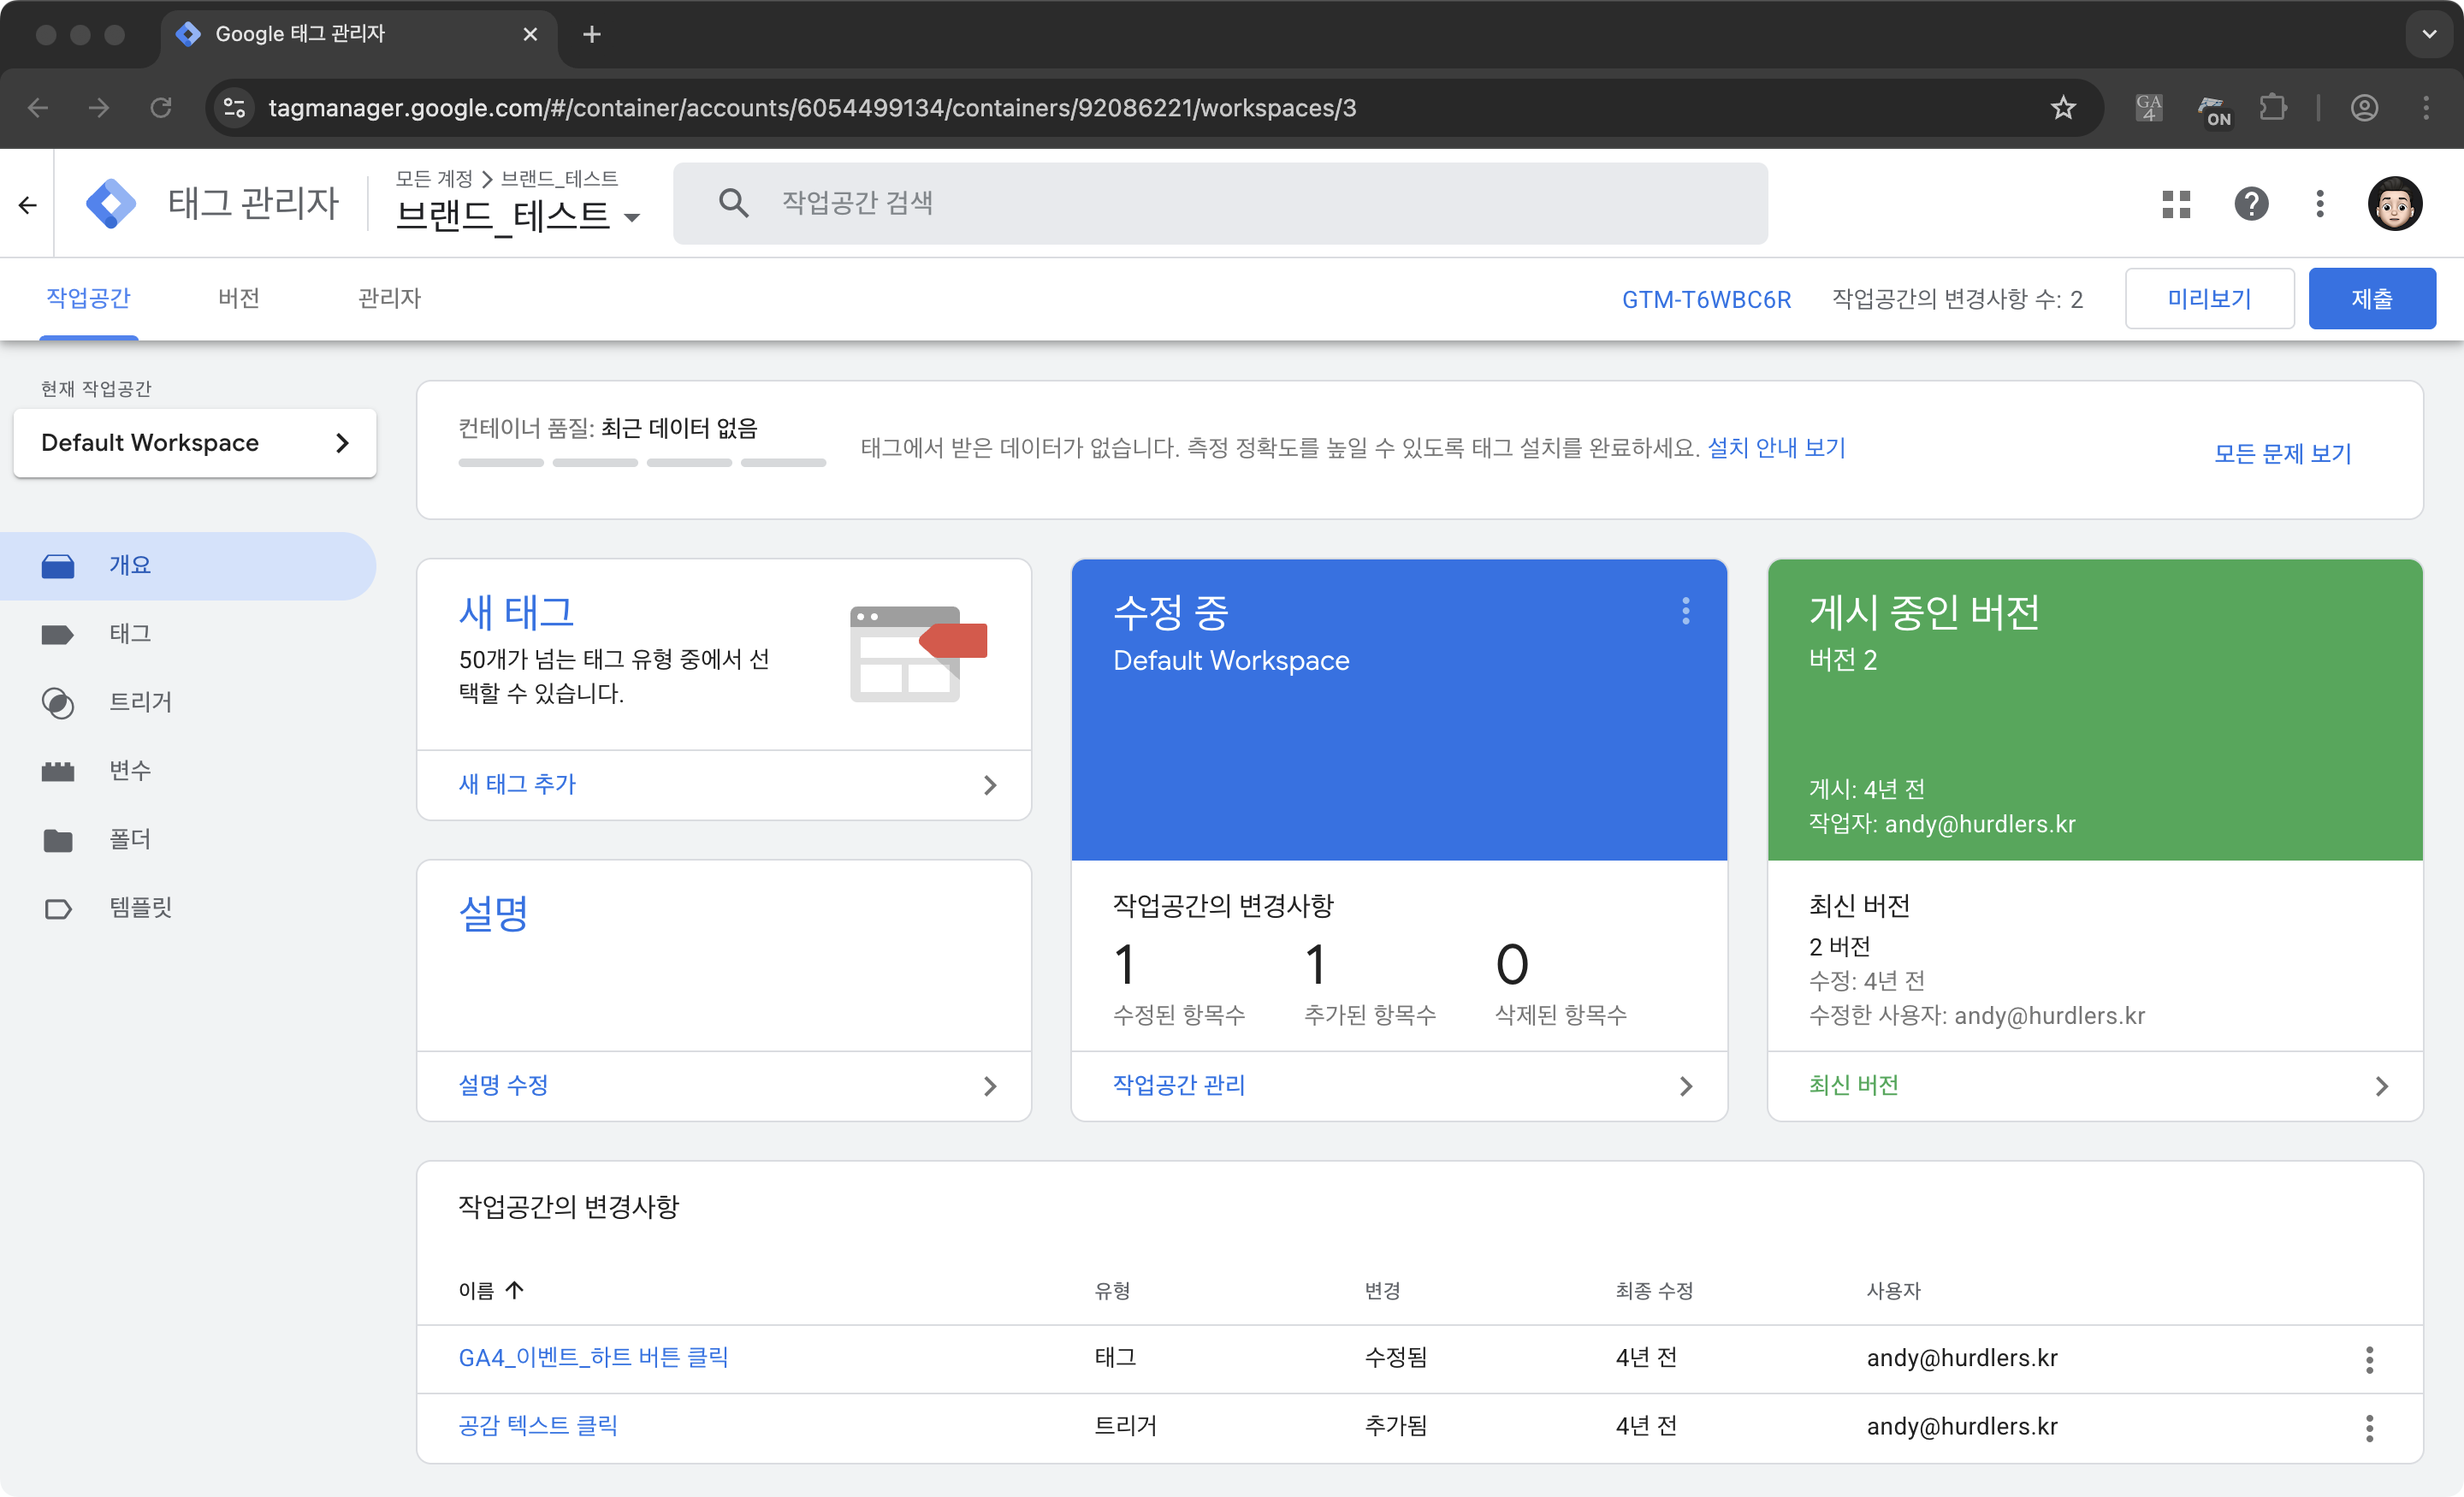Click the chevron in the 설명 수정 row
The width and height of the screenshot is (2464, 1497).
990,1086
